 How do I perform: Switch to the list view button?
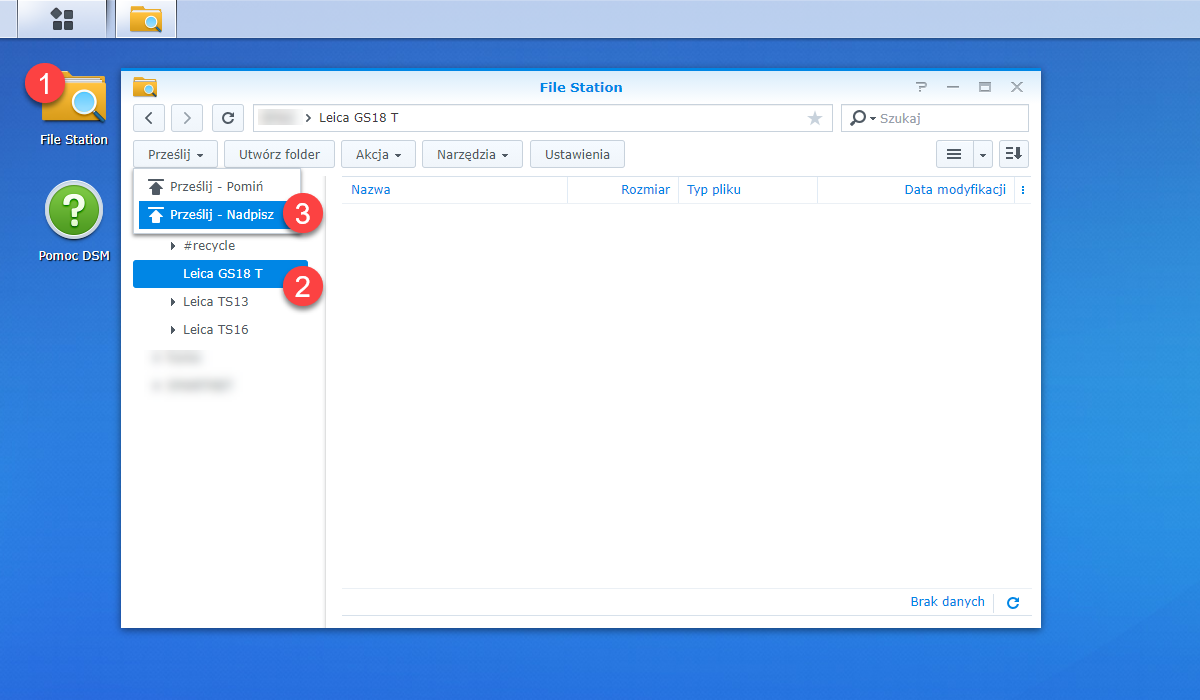point(954,154)
